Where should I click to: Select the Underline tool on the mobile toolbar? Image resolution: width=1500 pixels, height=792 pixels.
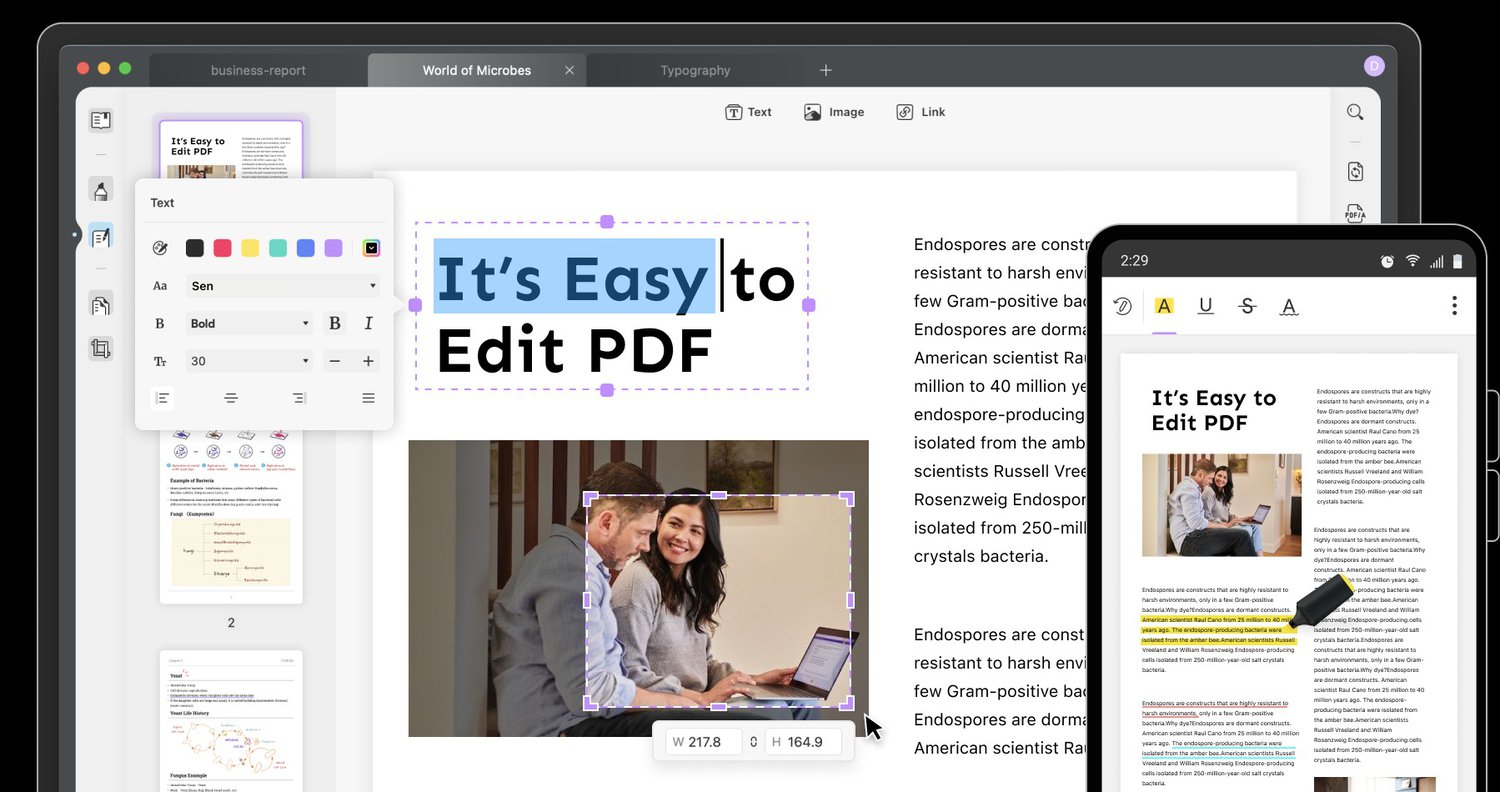coord(1205,306)
